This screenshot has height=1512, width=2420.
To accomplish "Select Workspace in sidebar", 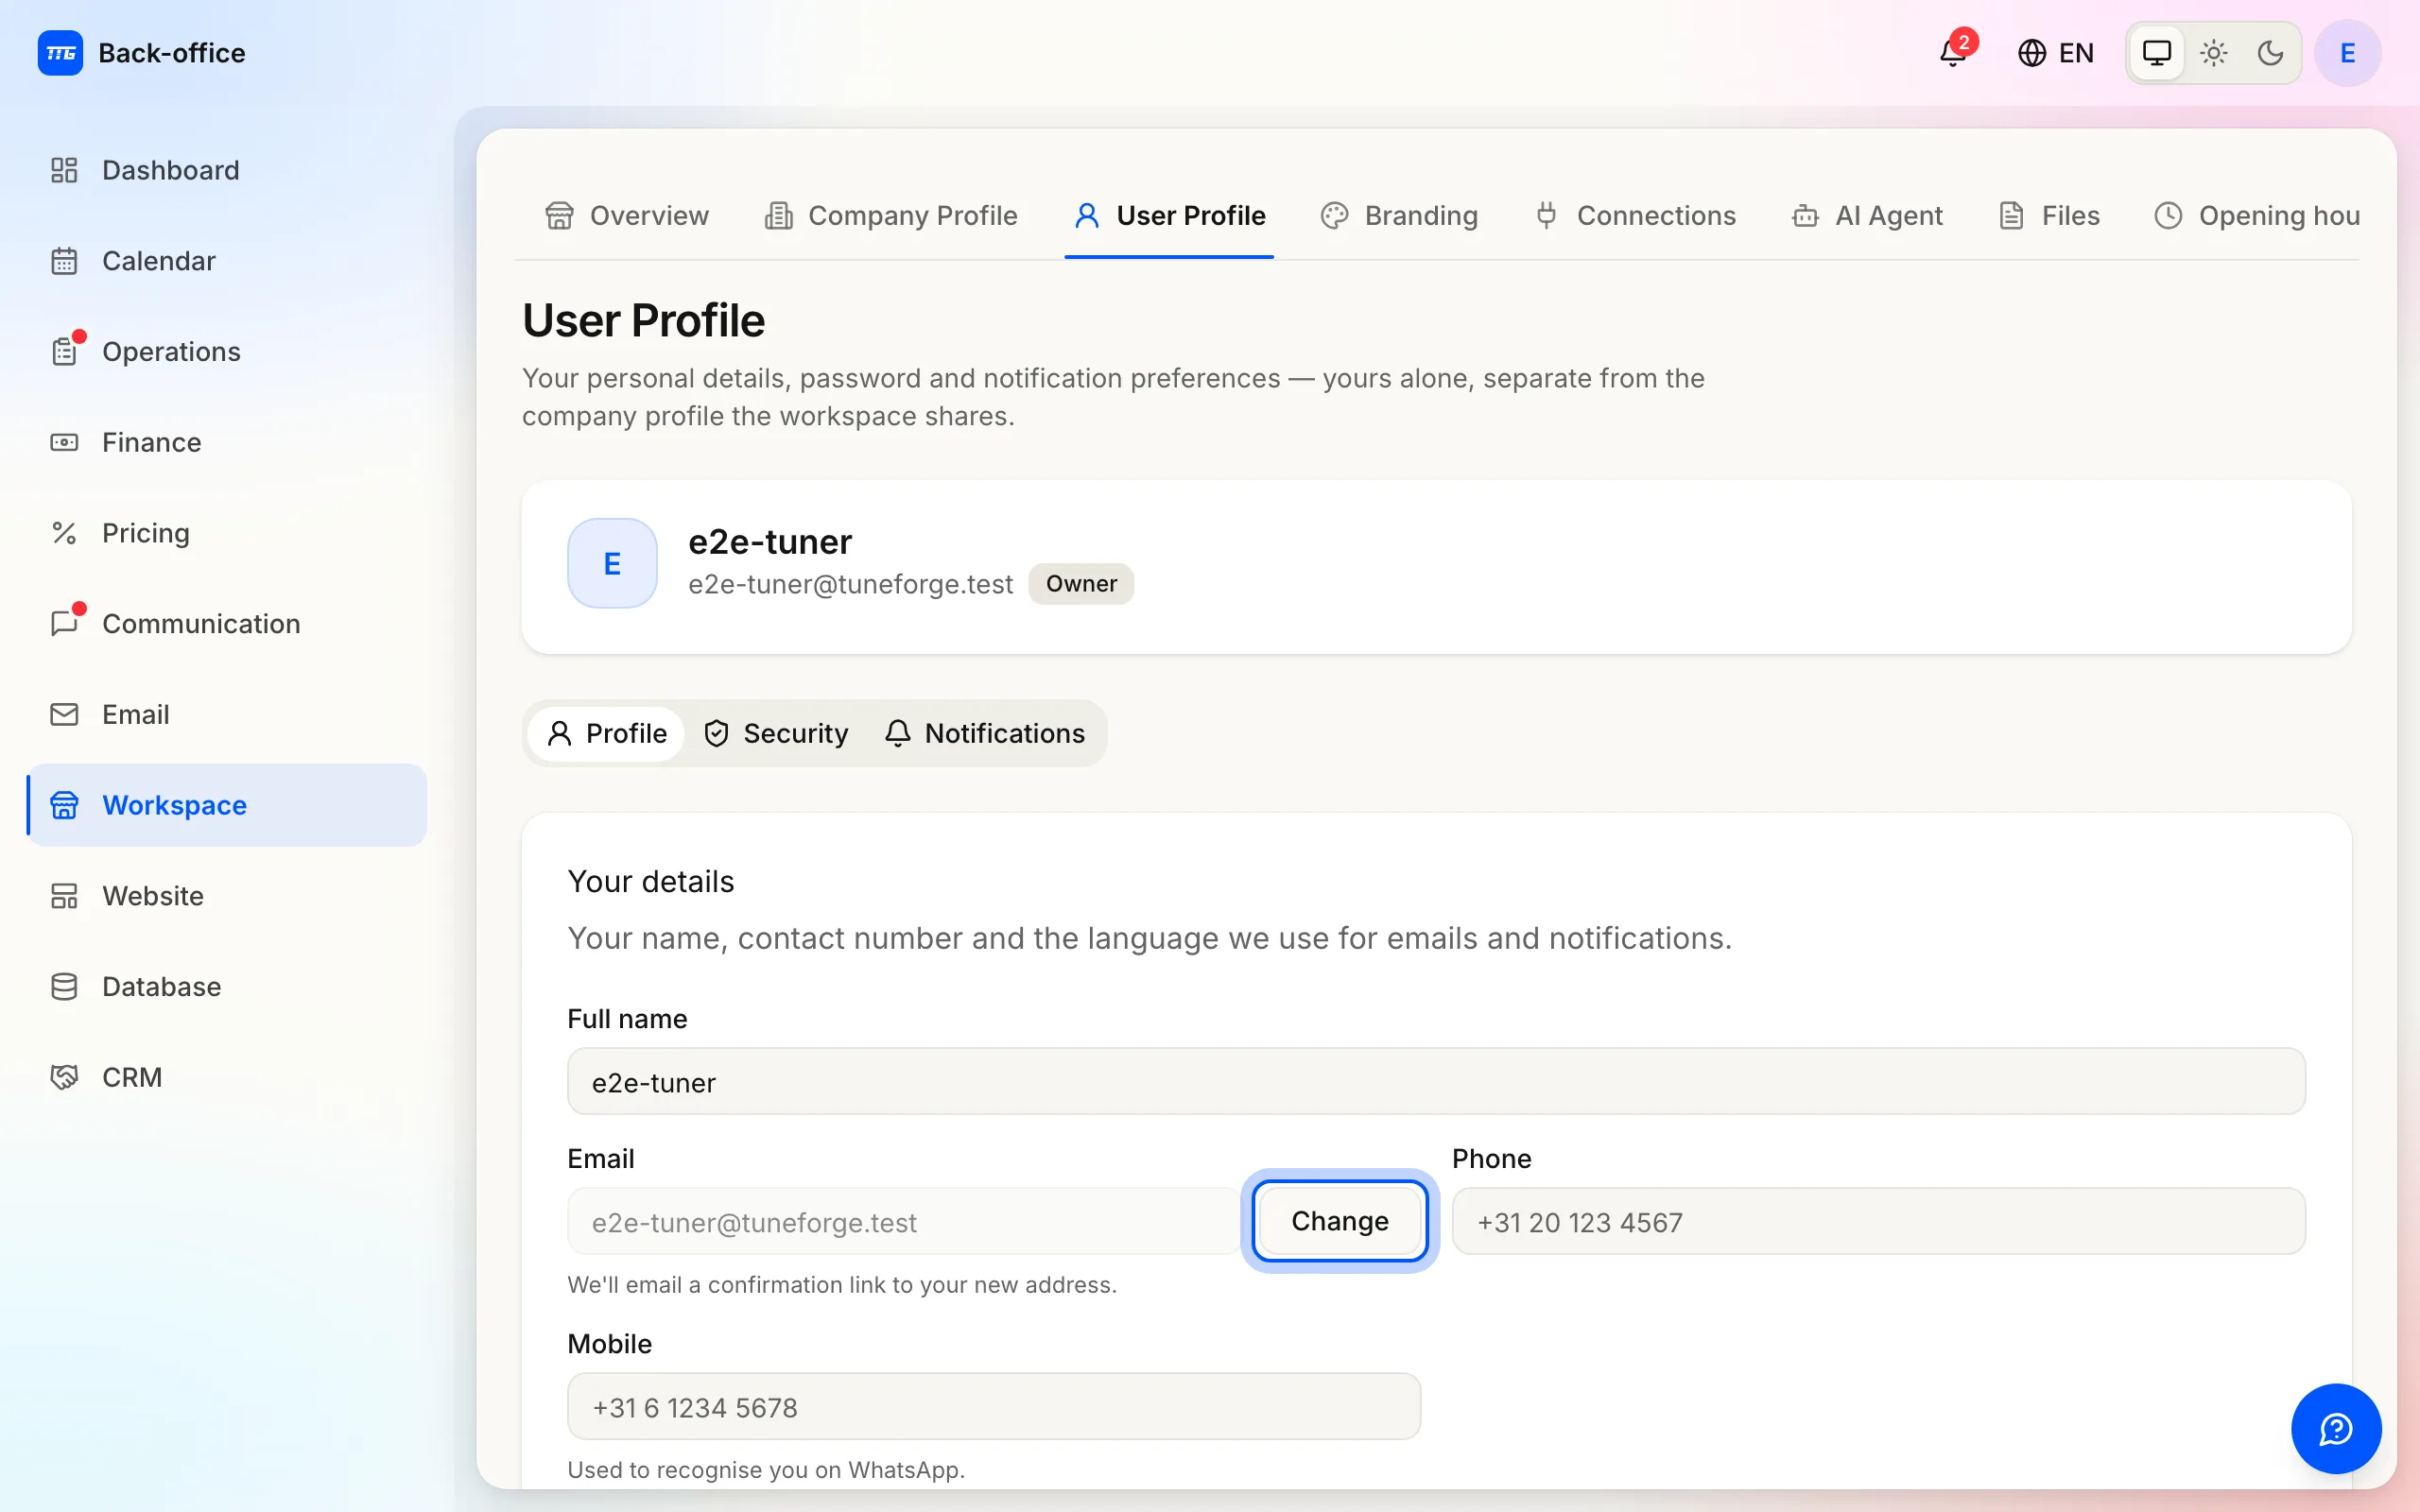I will pyautogui.click(x=227, y=805).
